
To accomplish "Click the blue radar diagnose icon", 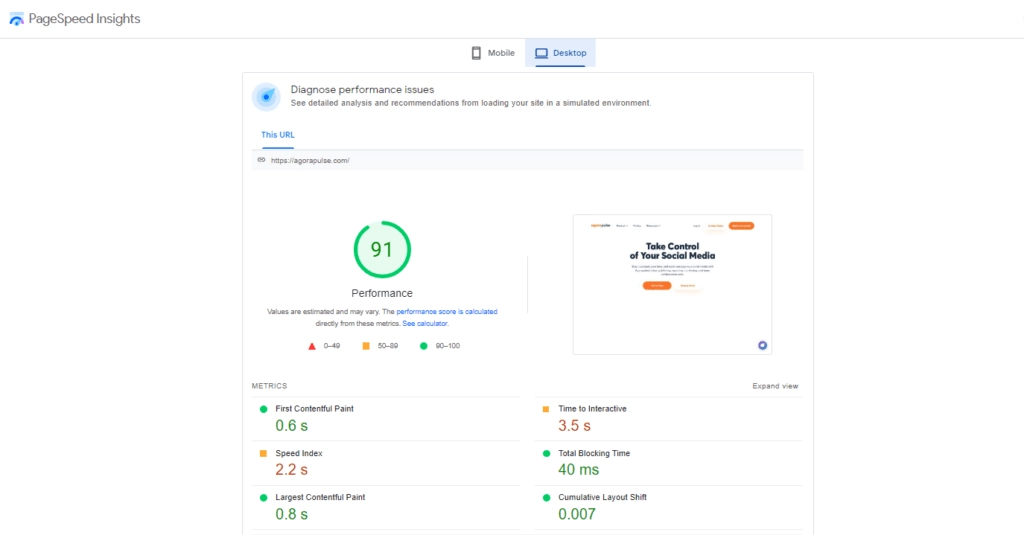I will pos(266,96).
